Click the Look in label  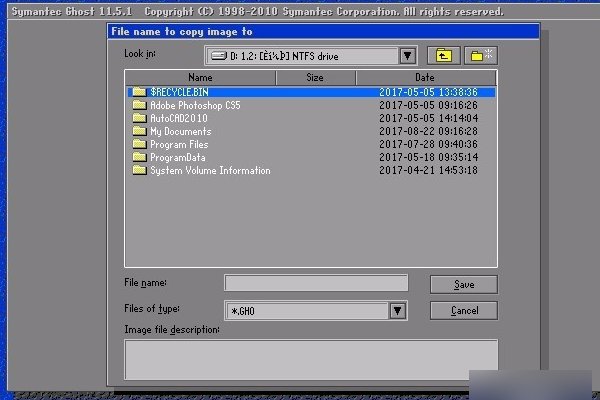click(140, 54)
